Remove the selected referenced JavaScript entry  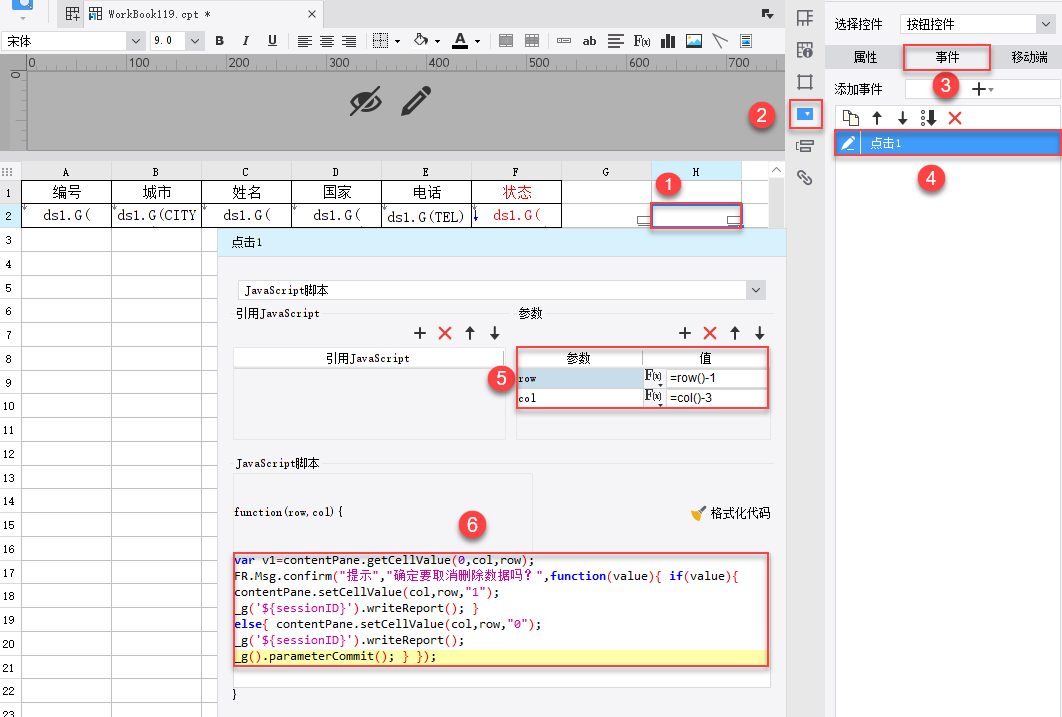[x=445, y=333]
